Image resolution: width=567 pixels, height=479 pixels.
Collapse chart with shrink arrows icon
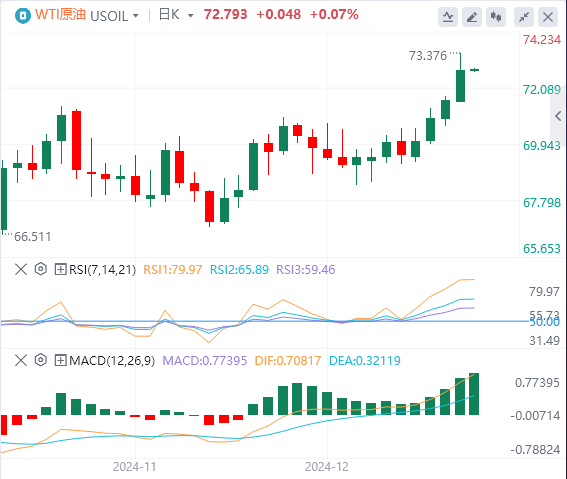(524, 17)
